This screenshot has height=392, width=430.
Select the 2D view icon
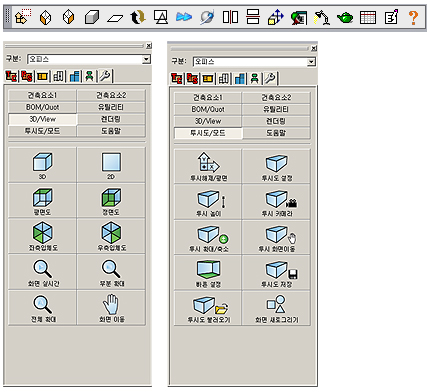[111, 165]
